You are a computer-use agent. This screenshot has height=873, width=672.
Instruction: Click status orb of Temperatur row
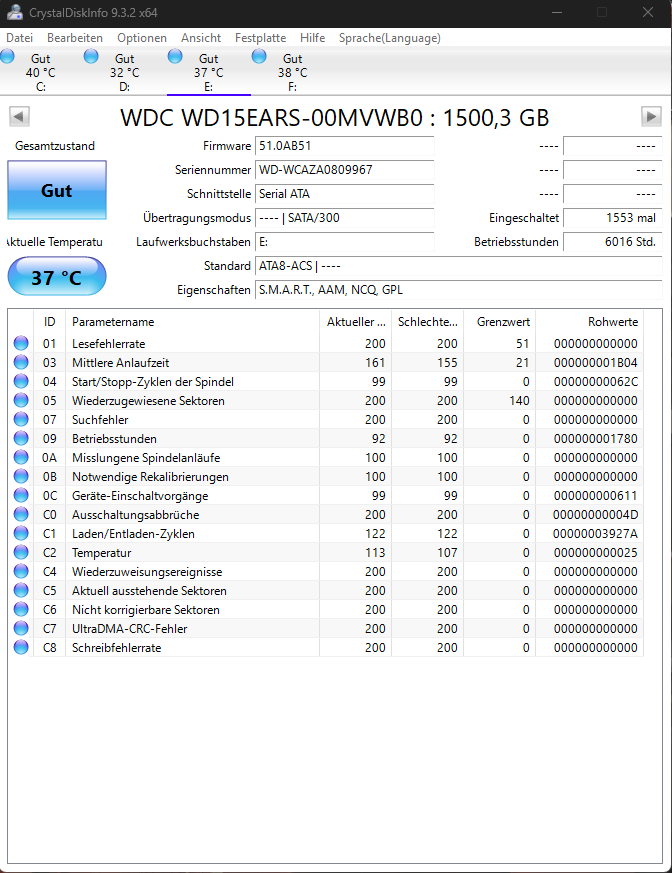point(21,552)
